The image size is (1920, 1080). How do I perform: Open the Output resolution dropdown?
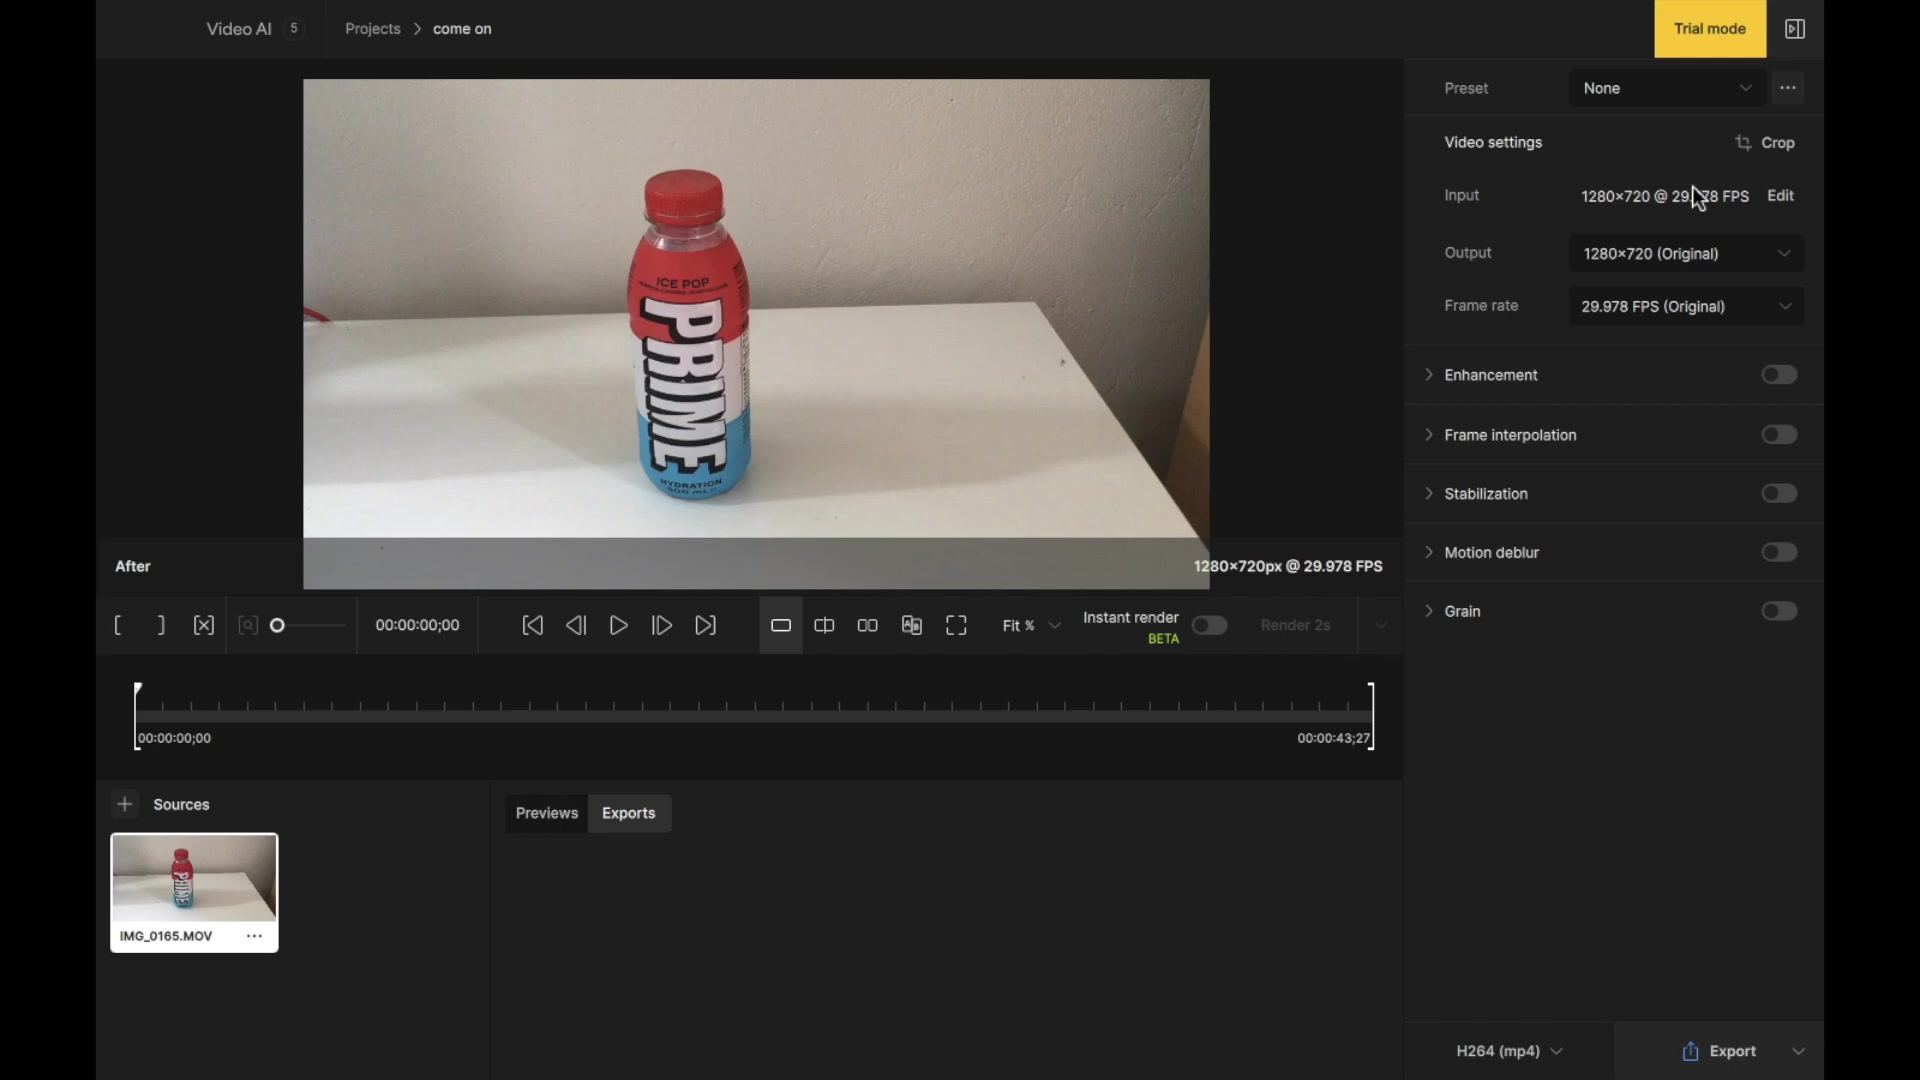coord(1686,253)
